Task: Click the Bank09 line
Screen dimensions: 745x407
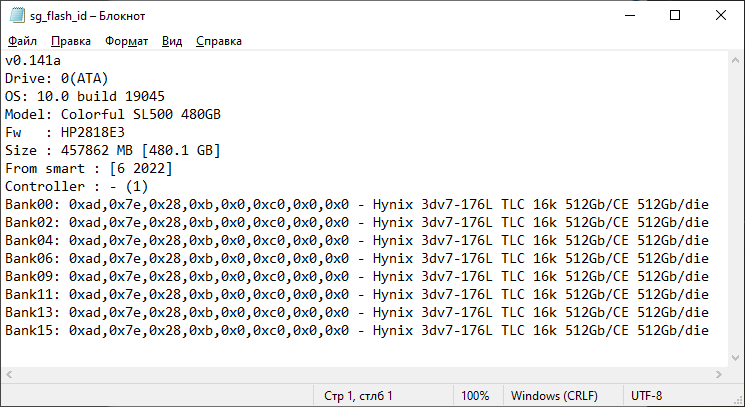Action: pos(357,276)
